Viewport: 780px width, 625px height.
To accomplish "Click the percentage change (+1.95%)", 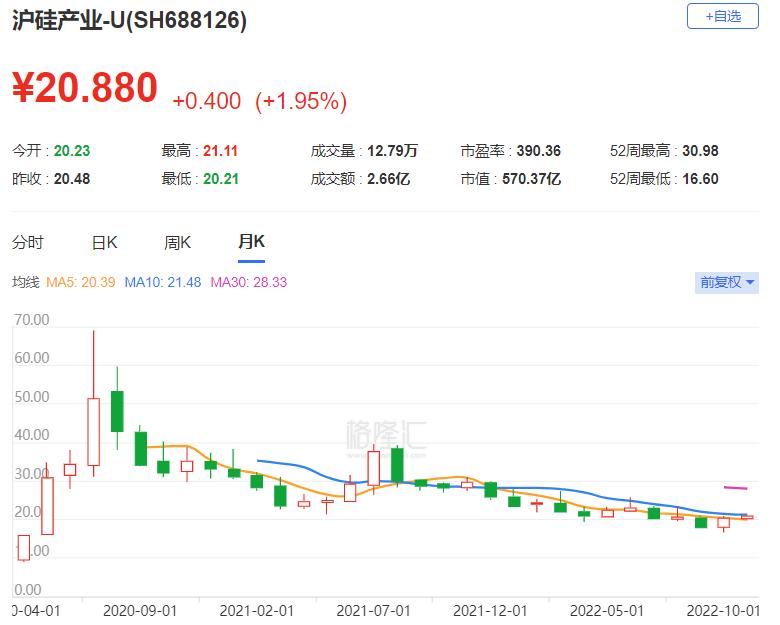I will tap(301, 101).
